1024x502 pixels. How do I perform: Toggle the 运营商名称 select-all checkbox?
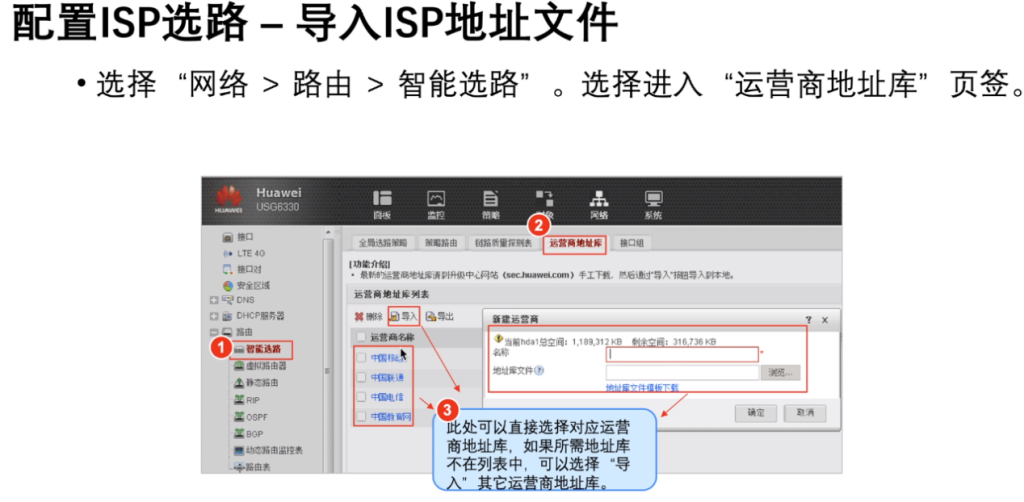[x=361, y=337]
